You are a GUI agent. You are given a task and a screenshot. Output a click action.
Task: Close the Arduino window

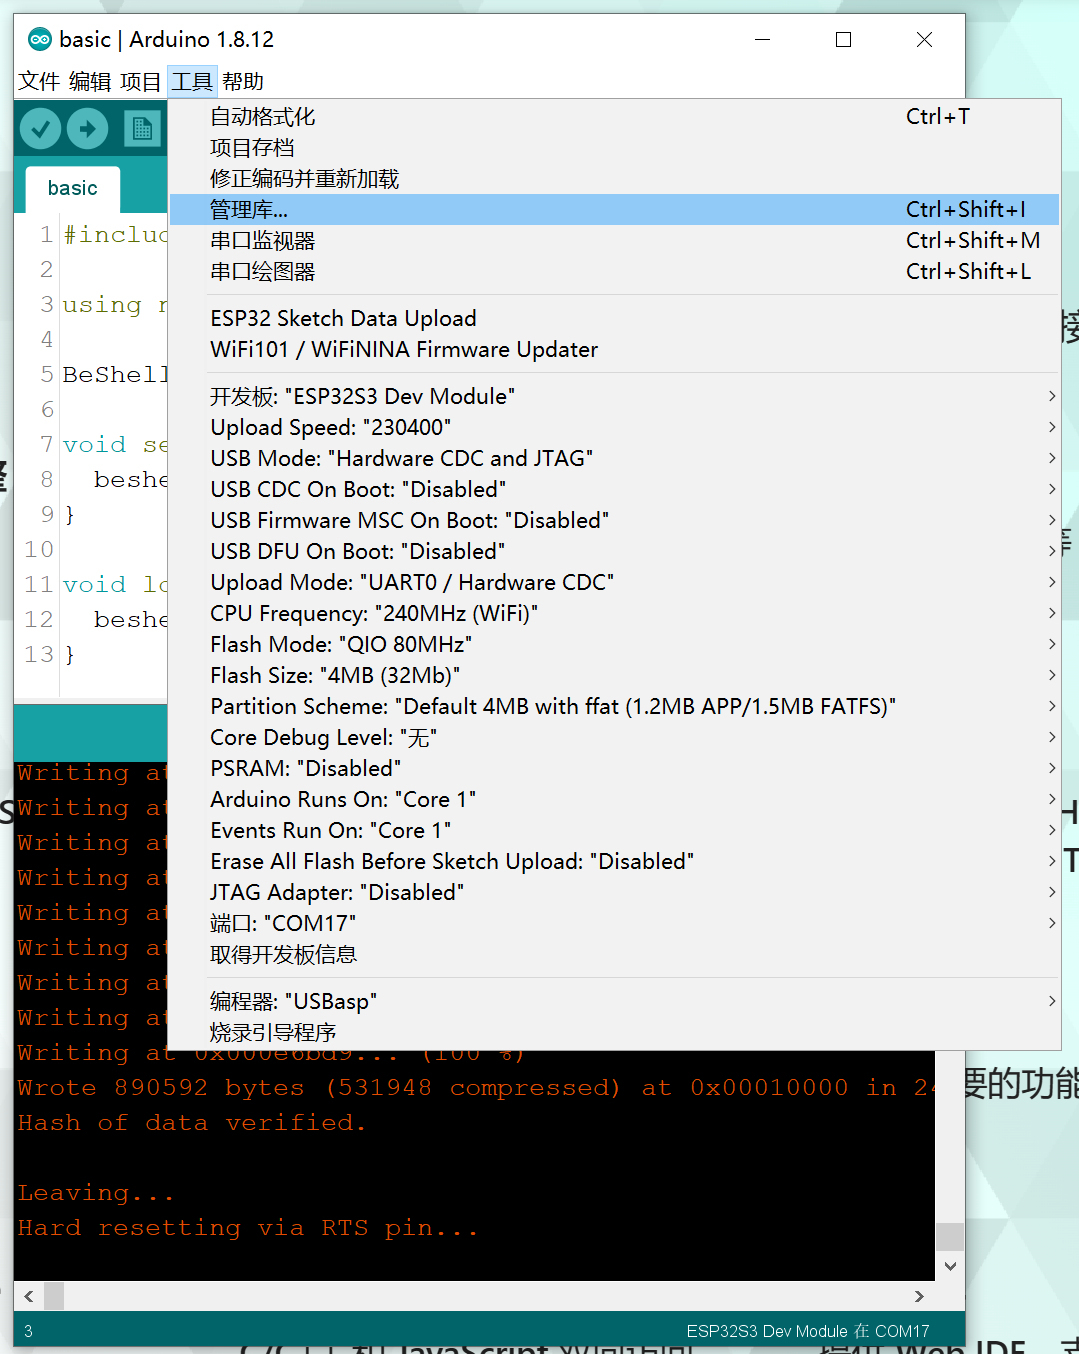tap(924, 39)
